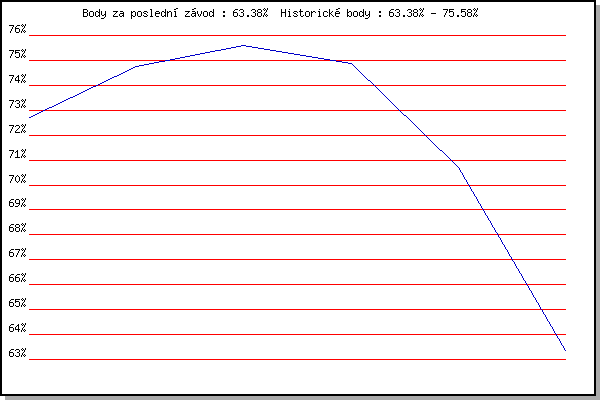Click the 68% axis label
Image resolution: width=600 pixels, height=400 pixels.
17,228
